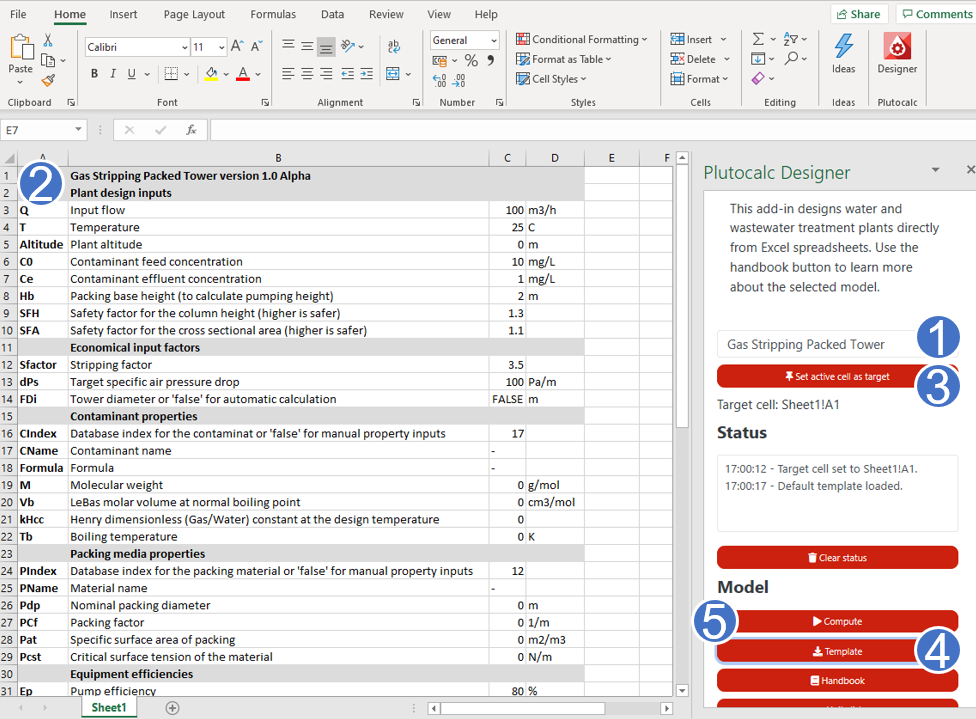Viewport: 976px width, 719px height.
Task: Click the Share button
Action: click(x=858, y=14)
